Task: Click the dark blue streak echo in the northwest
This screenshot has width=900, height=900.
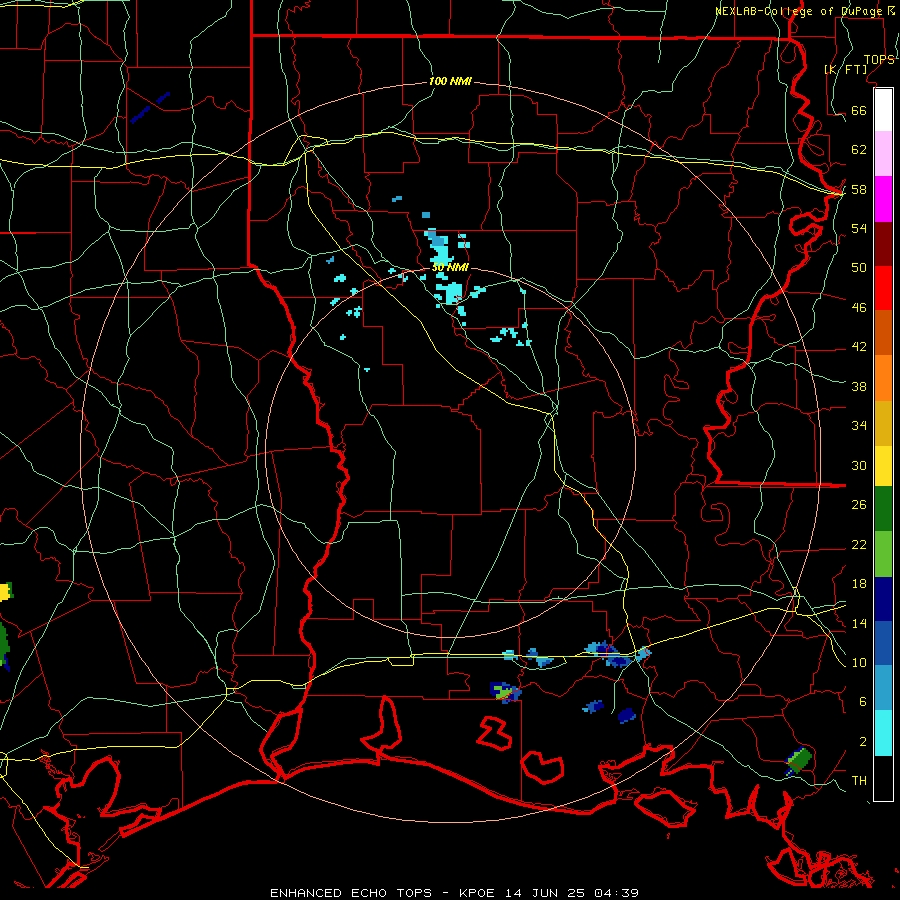Action: coord(149,107)
